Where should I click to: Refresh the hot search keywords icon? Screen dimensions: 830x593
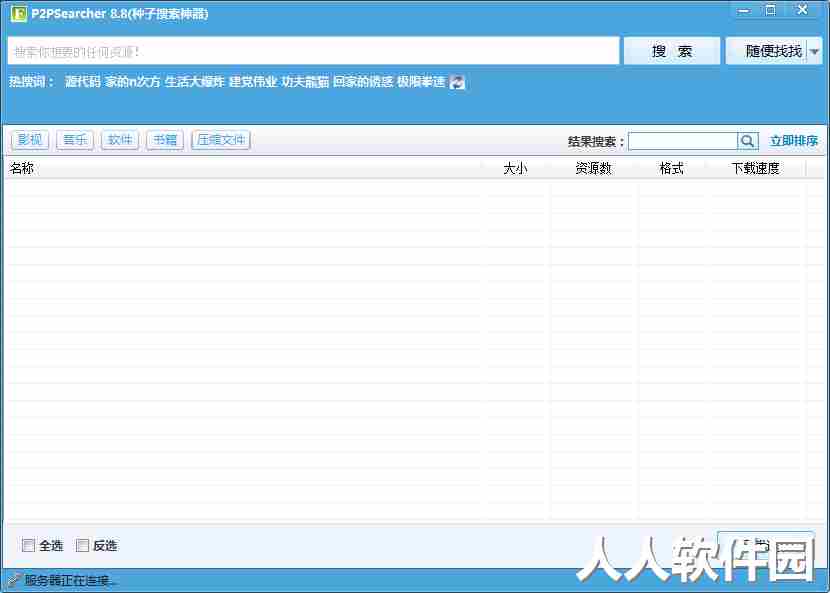coord(457,82)
